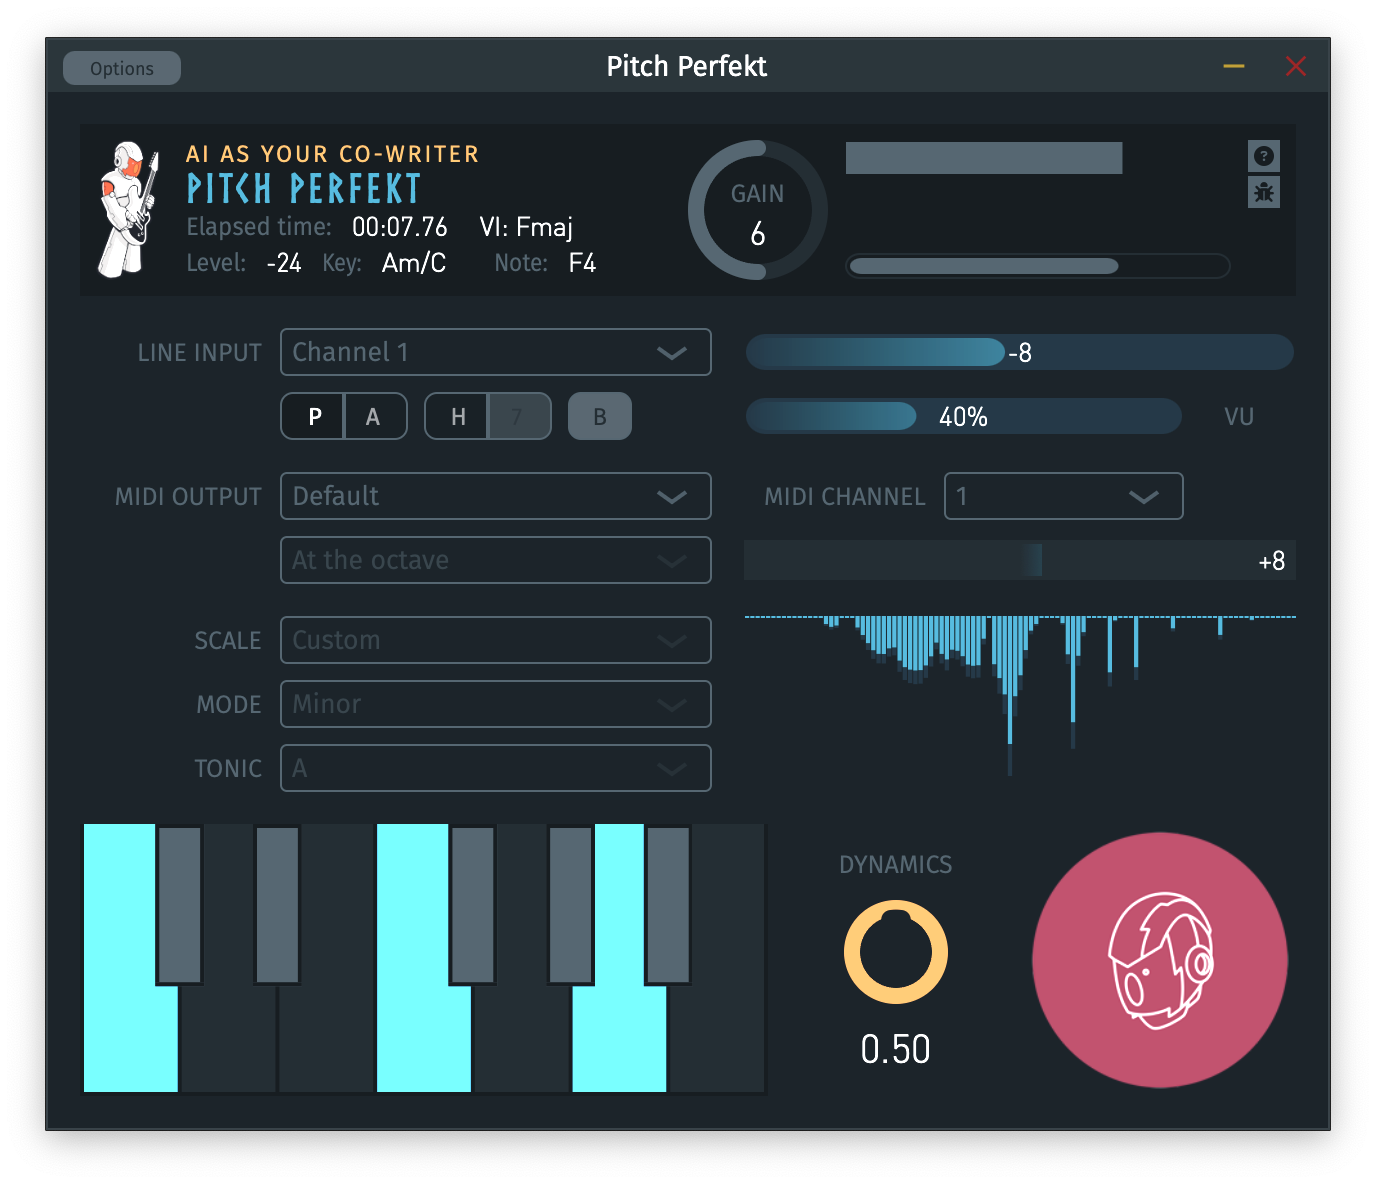Click the GAIN circular knob
The height and width of the screenshot is (1184, 1376).
[x=758, y=210]
